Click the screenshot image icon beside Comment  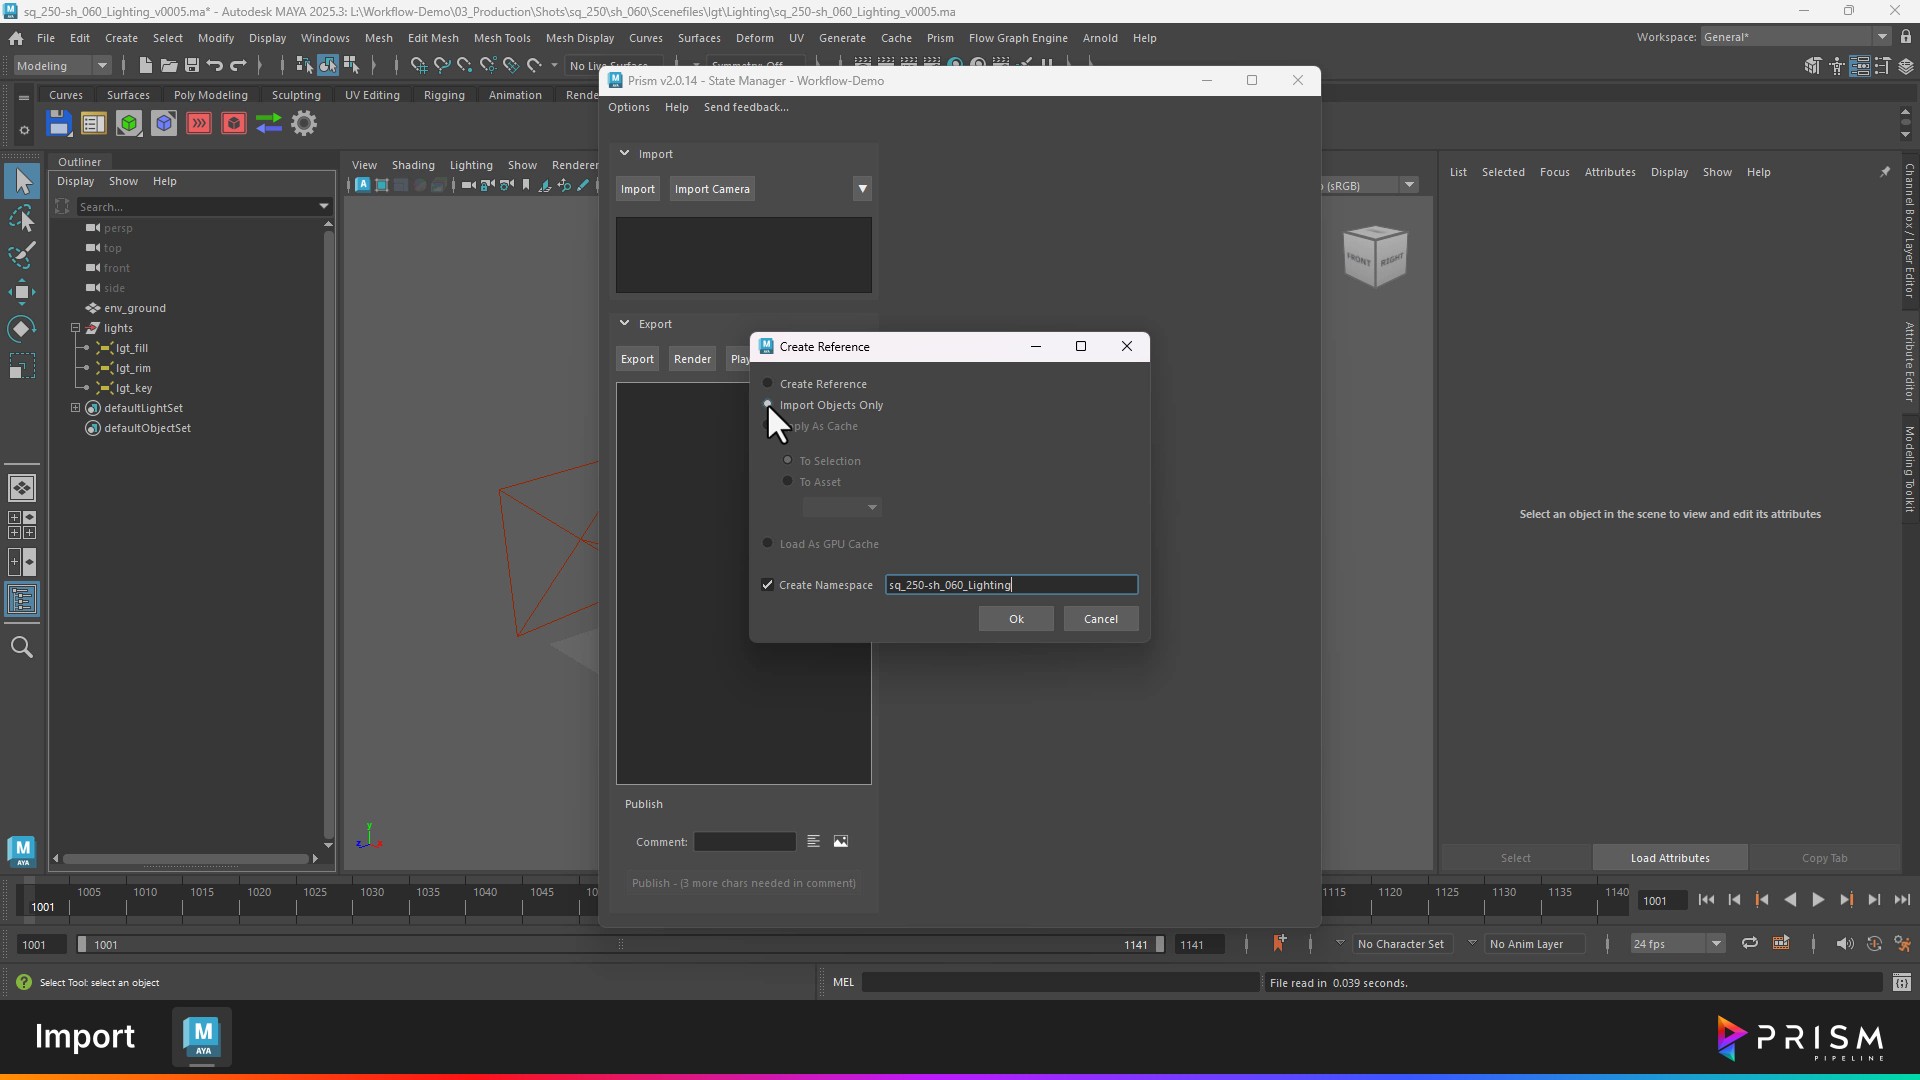pyautogui.click(x=841, y=842)
